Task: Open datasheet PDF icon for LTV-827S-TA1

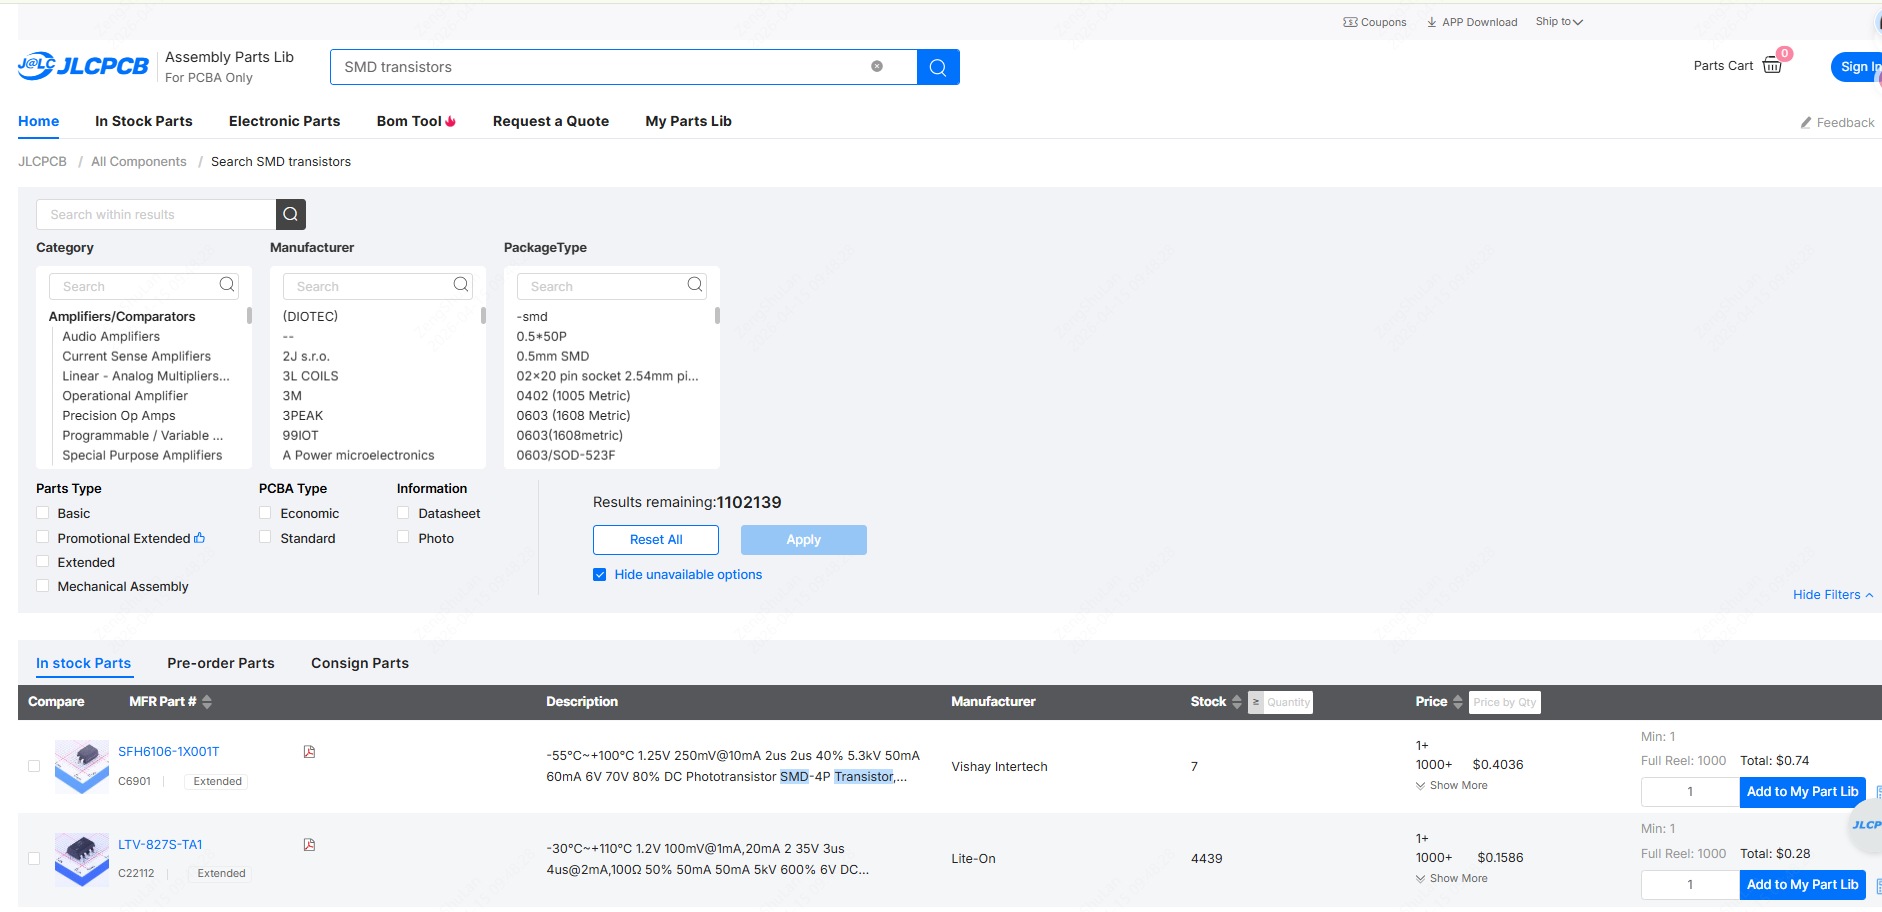Action: [x=309, y=845]
